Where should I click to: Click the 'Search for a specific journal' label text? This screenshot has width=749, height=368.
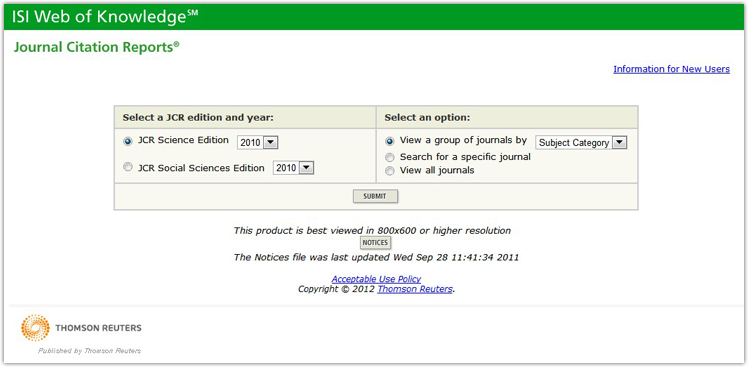[x=465, y=157]
